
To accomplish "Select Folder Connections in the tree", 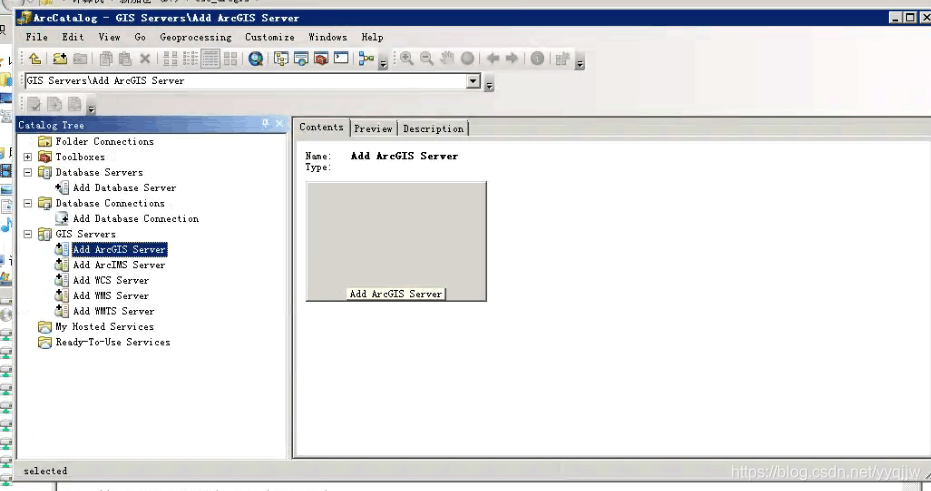I will 104,141.
